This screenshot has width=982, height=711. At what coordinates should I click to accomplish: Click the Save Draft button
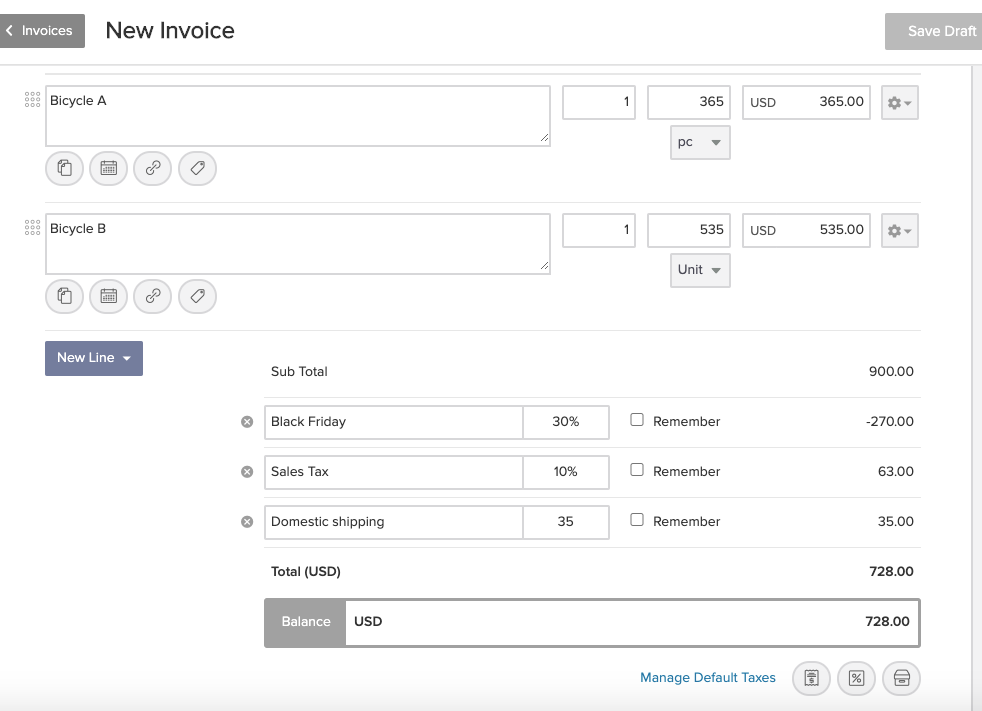click(x=934, y=31)
